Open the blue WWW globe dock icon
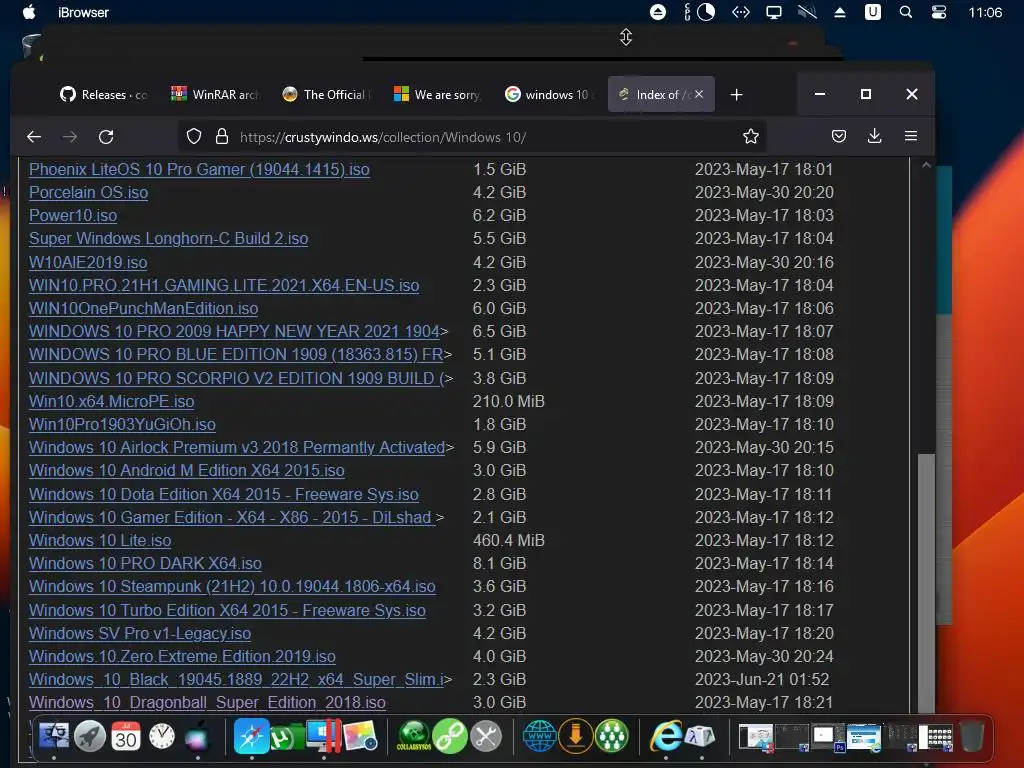 point(539,736)
